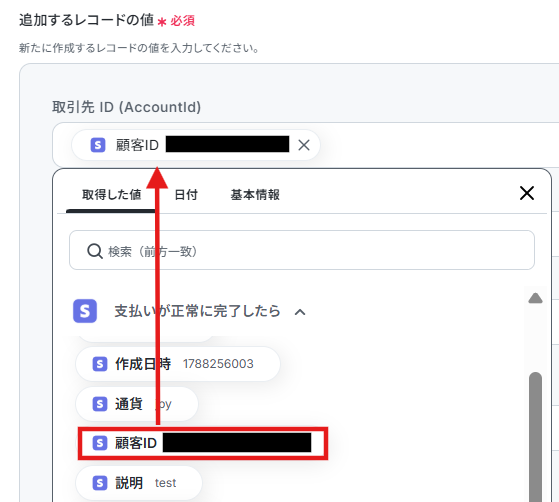Click the 支払いが正常に完了したら section header
The height and width of the screenshot is (502, 559).
(x=197, y=311)
